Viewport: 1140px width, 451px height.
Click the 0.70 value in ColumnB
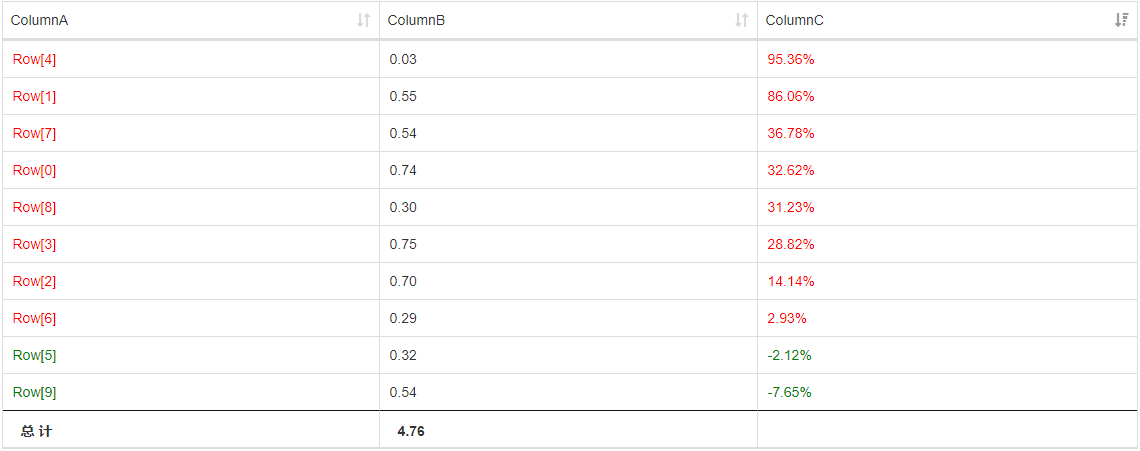point(403,282)
